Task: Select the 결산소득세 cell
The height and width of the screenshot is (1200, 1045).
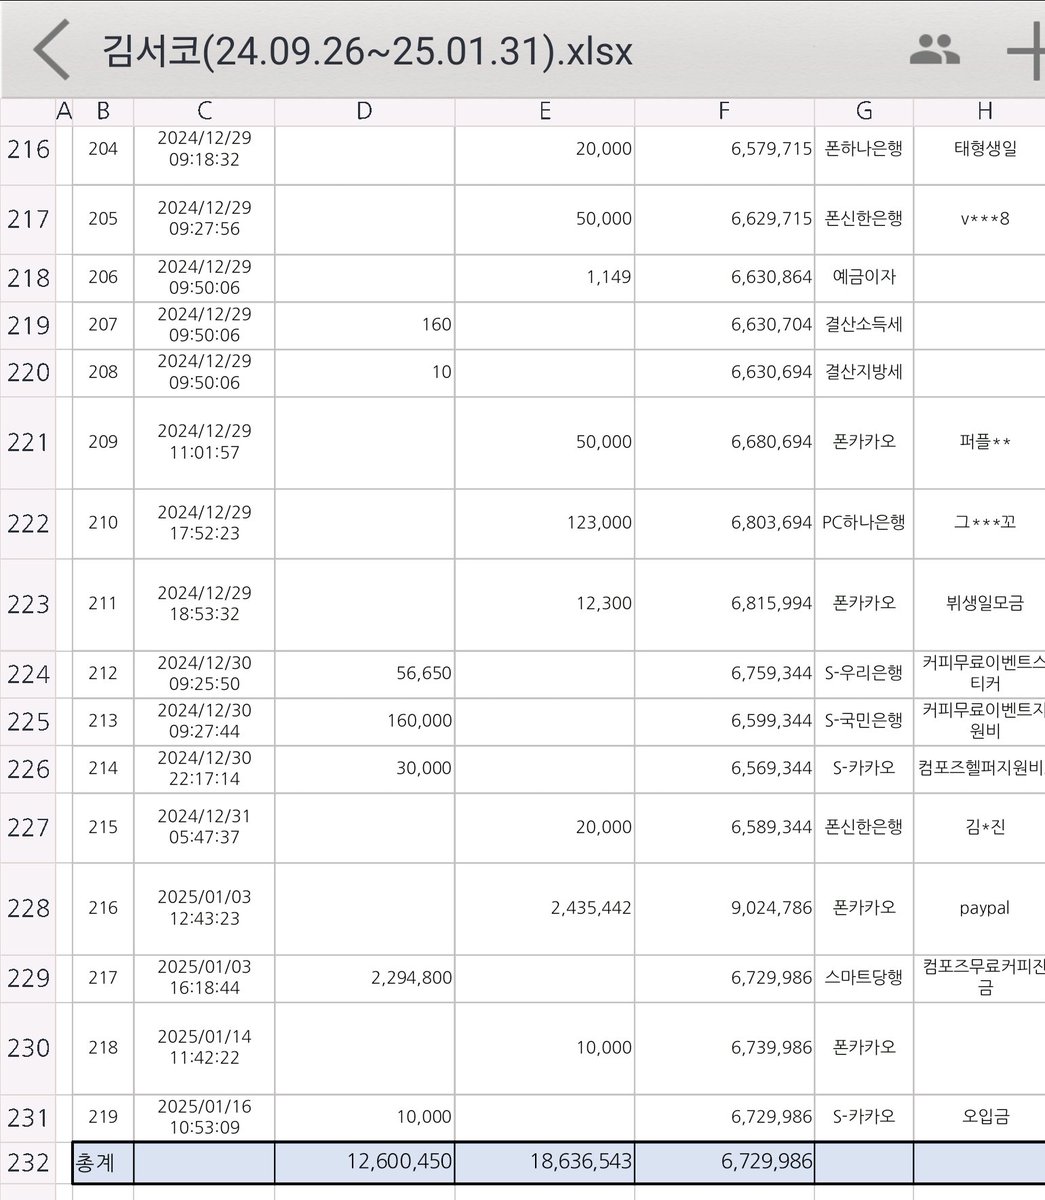Action: [864, 325]
